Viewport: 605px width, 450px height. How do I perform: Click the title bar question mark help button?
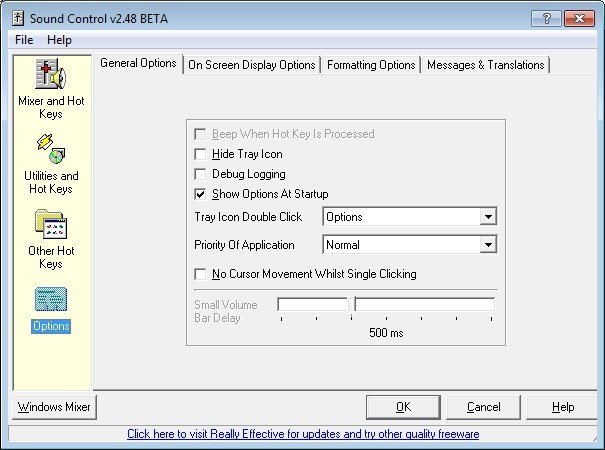pyautogui.click(x=544, y=18)
